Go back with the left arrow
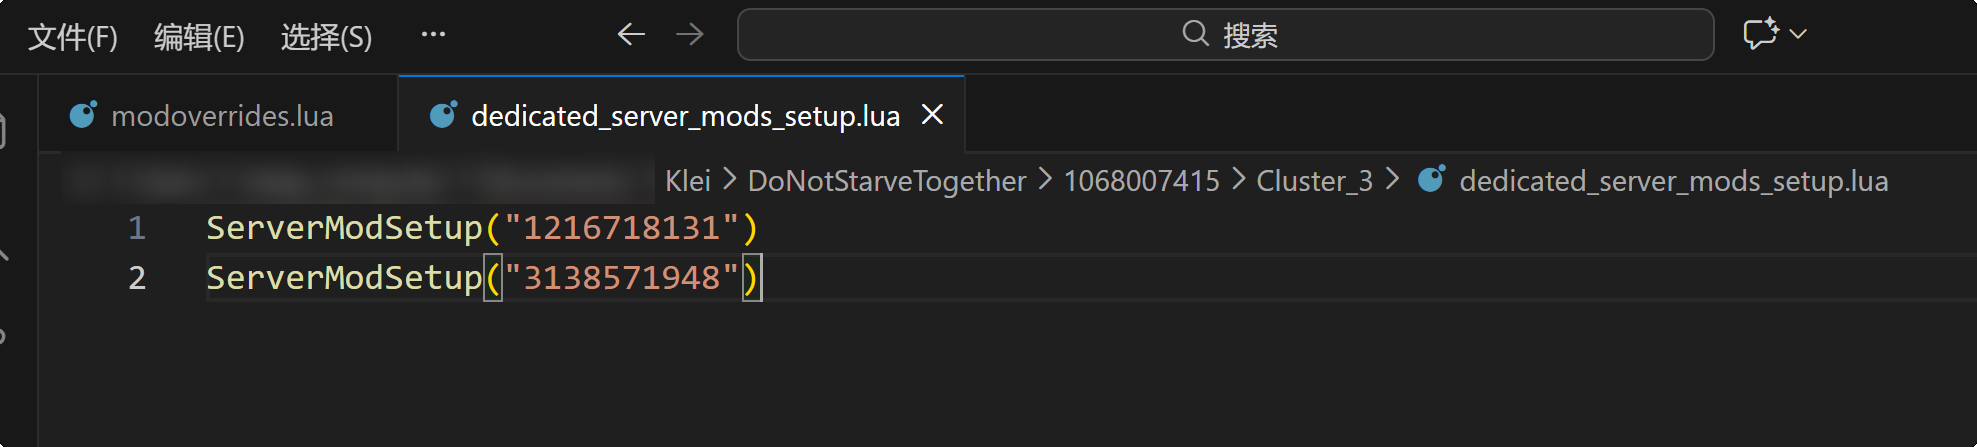The width and height of the screenshot is (1977, 447). [631, 35]
